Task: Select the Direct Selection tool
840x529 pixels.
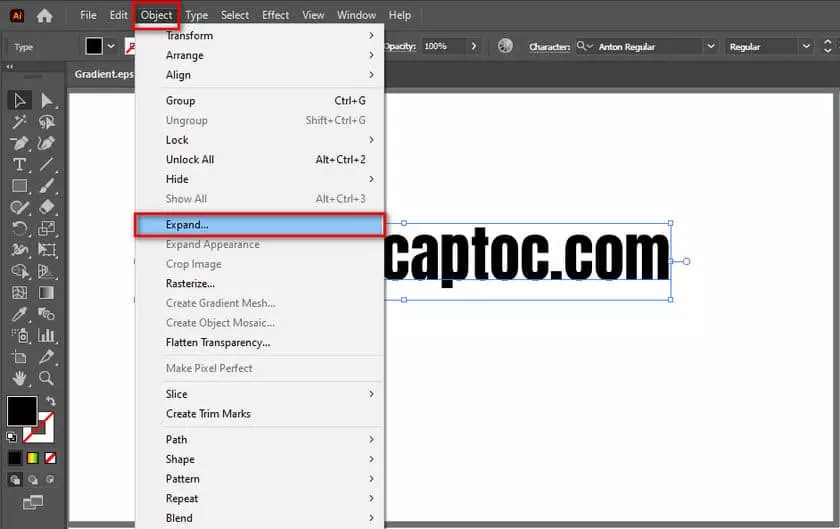Action: pos(46,100)
